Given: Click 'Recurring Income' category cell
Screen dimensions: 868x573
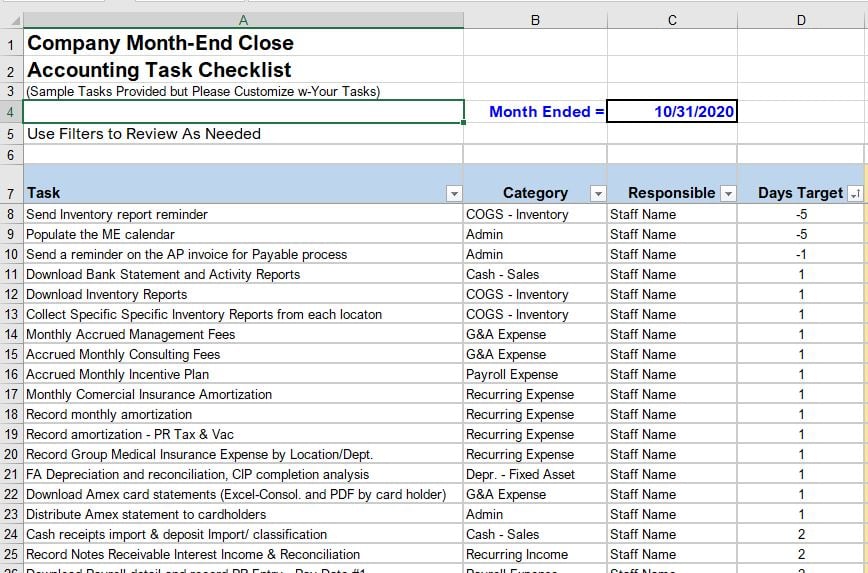Looking at the screenshot, I should pos(535,554).
